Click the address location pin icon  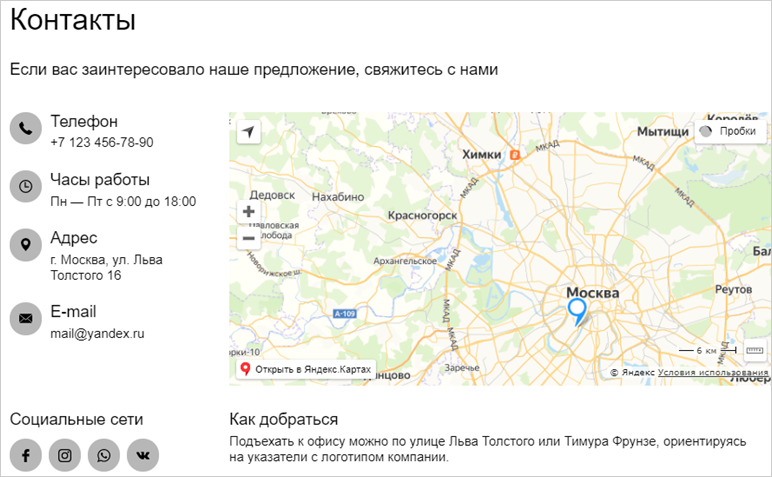26,245
